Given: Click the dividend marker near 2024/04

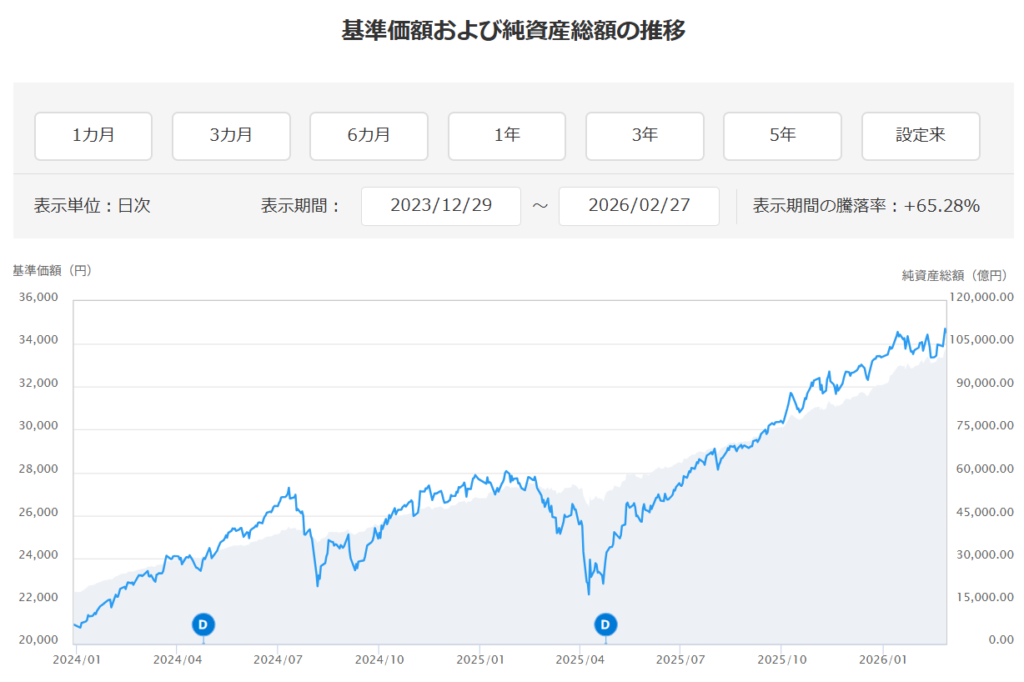Looking at the screenshot, I should coord(203,625).
